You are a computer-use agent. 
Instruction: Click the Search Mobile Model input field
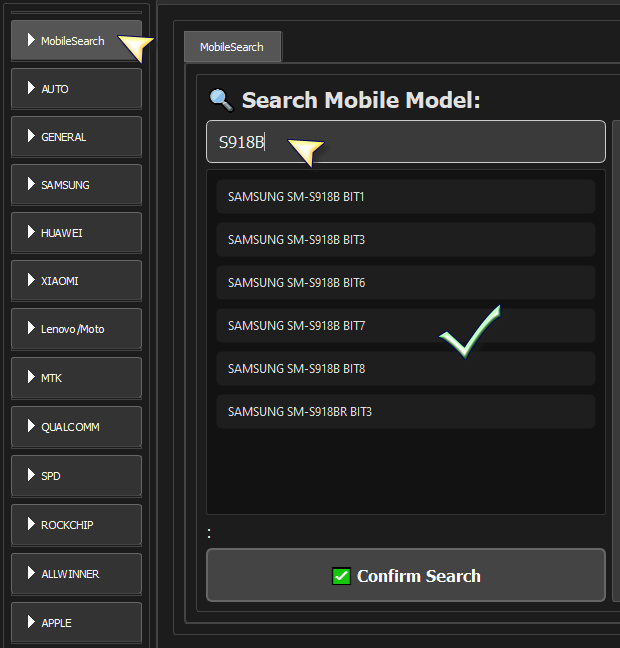point(406,142)
